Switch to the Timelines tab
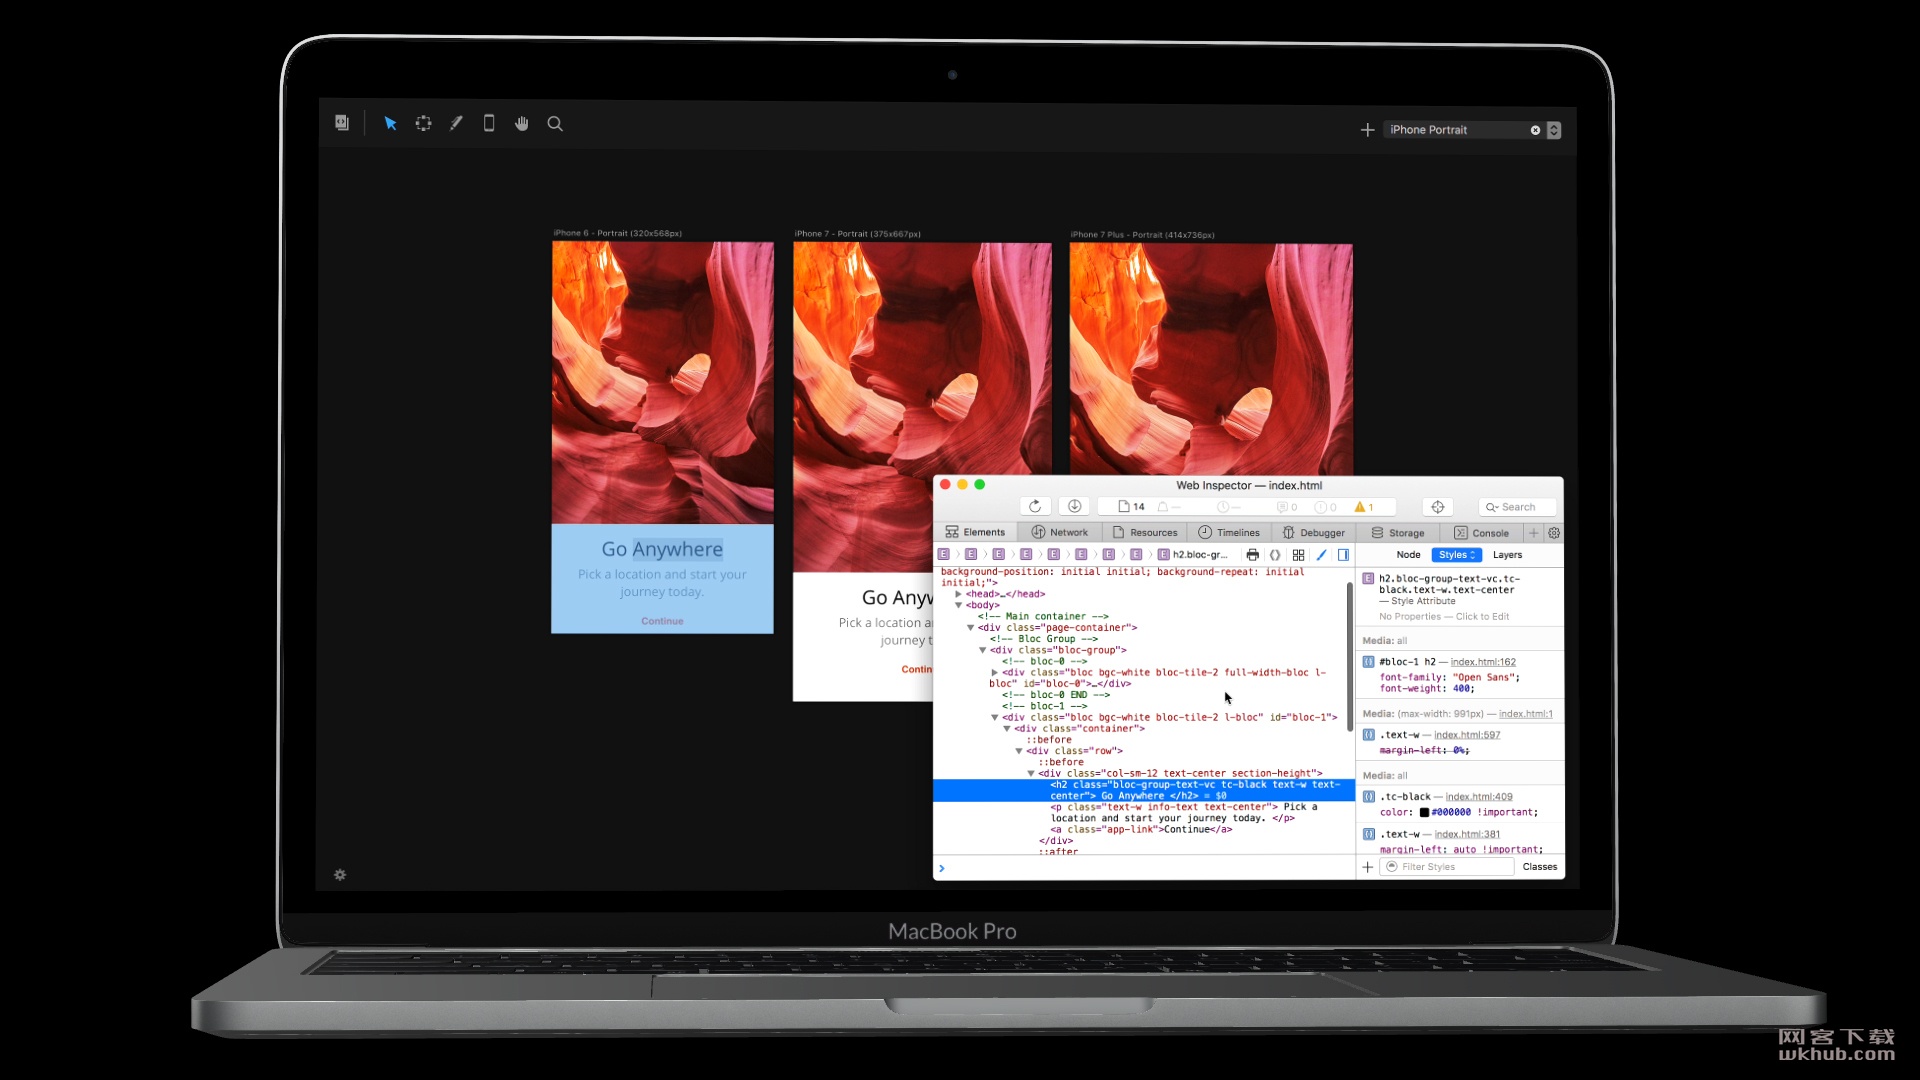Screen dimensions: 1920x1080 click(x=1229, y=533)
